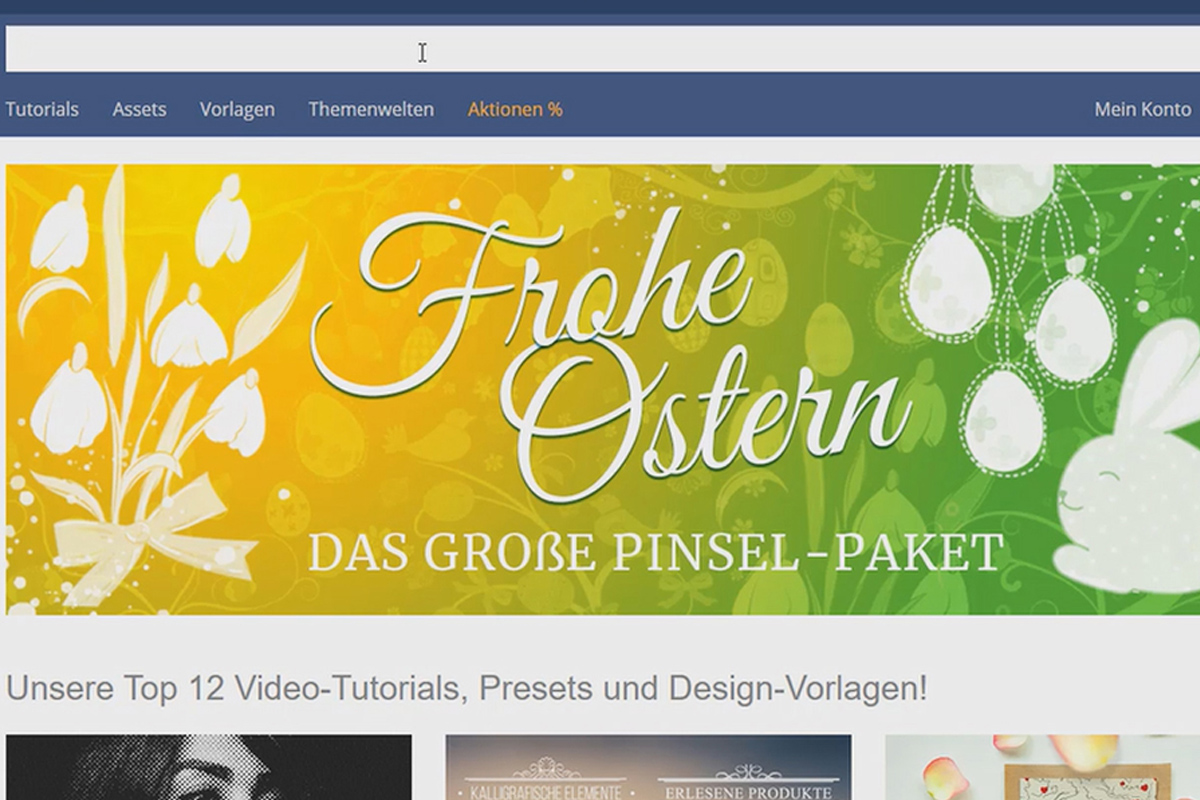Open the halftone woman portrait thumbnail
The image size is (1200, 800).
pyautogui.click(x=208, y=768)
